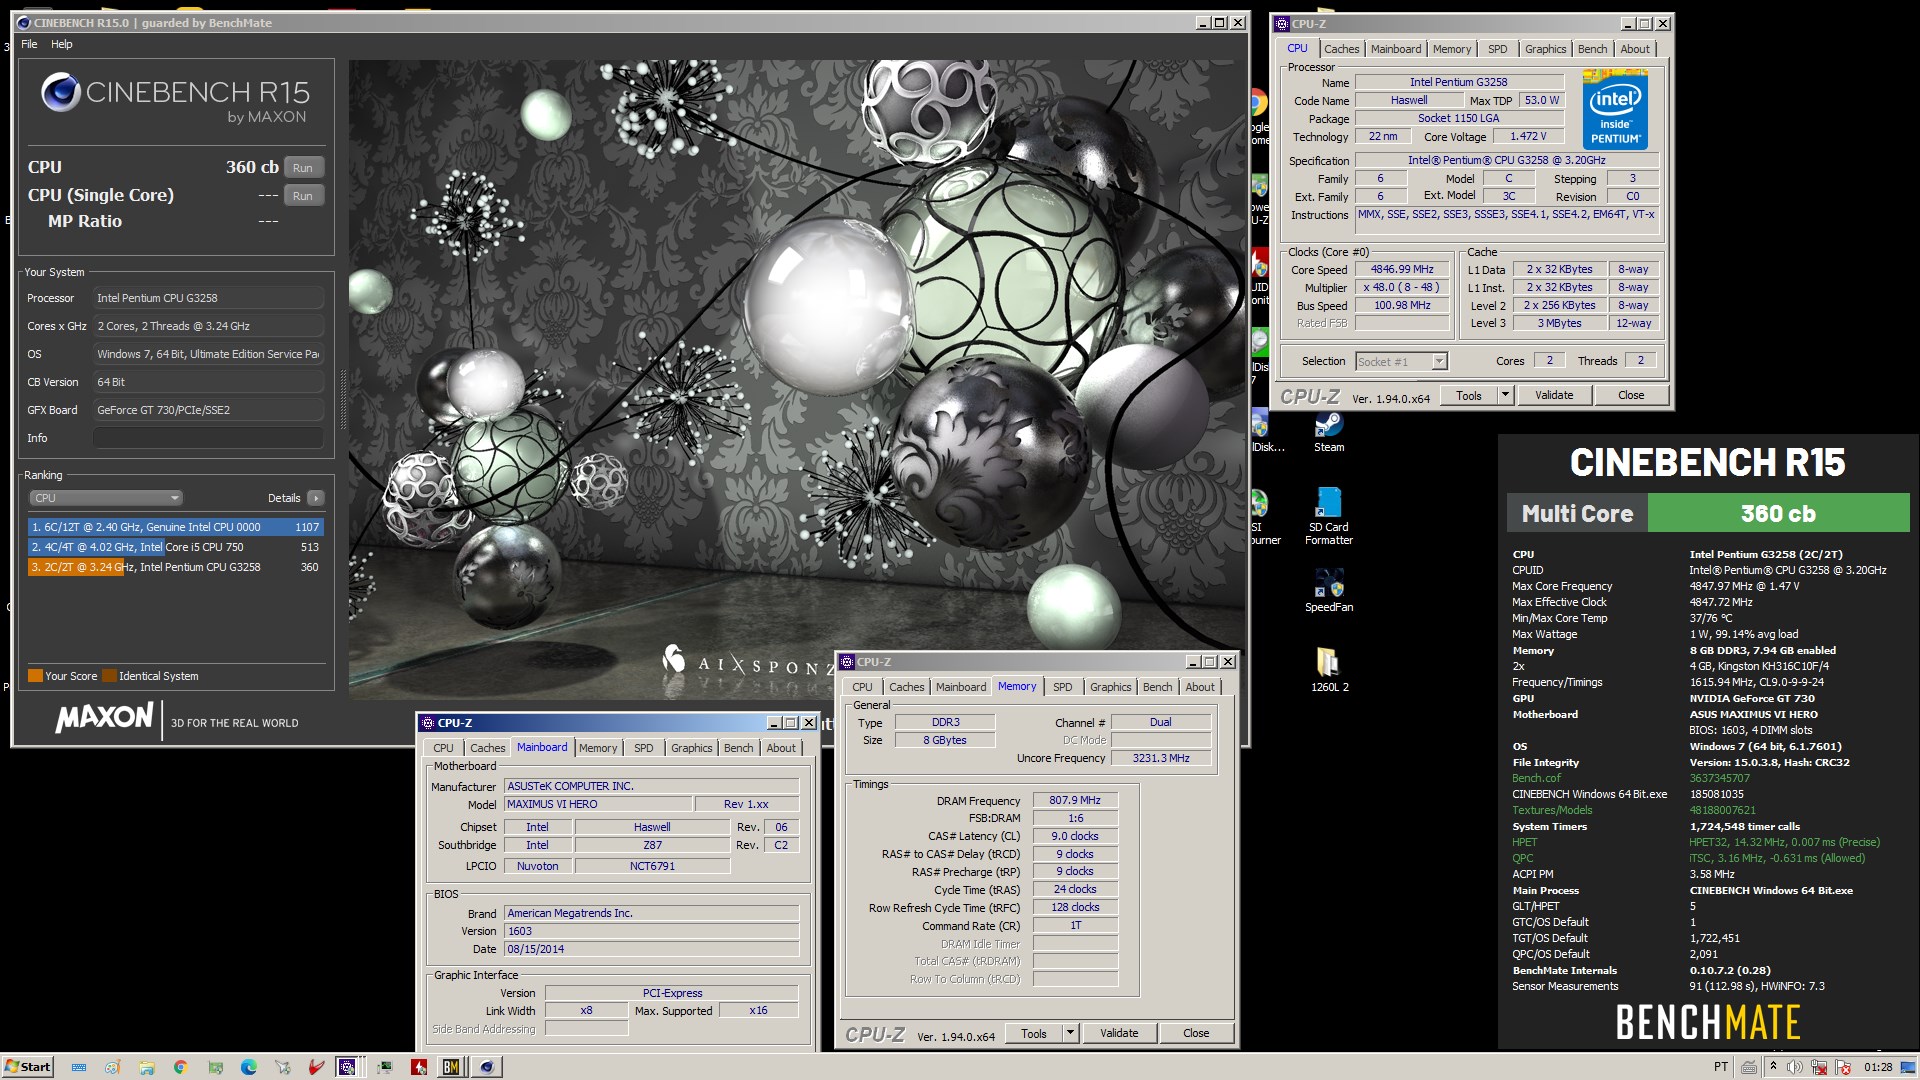Launch Microsoft Edge from the taskbar
Viewport: 1920px width, 1080px height.
(x=249, y=1067)
